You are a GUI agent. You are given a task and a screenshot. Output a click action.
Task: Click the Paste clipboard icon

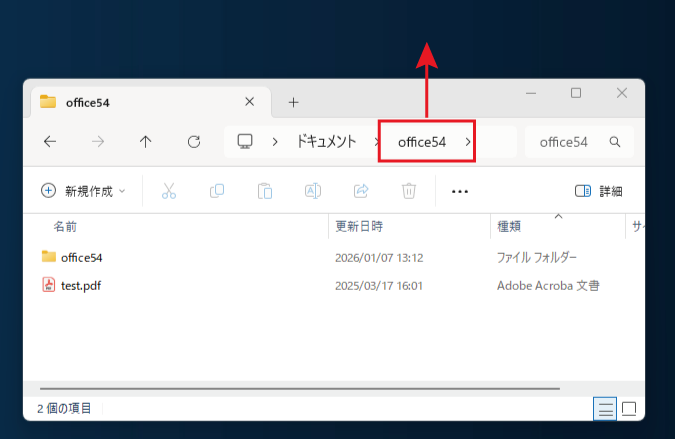265,191
